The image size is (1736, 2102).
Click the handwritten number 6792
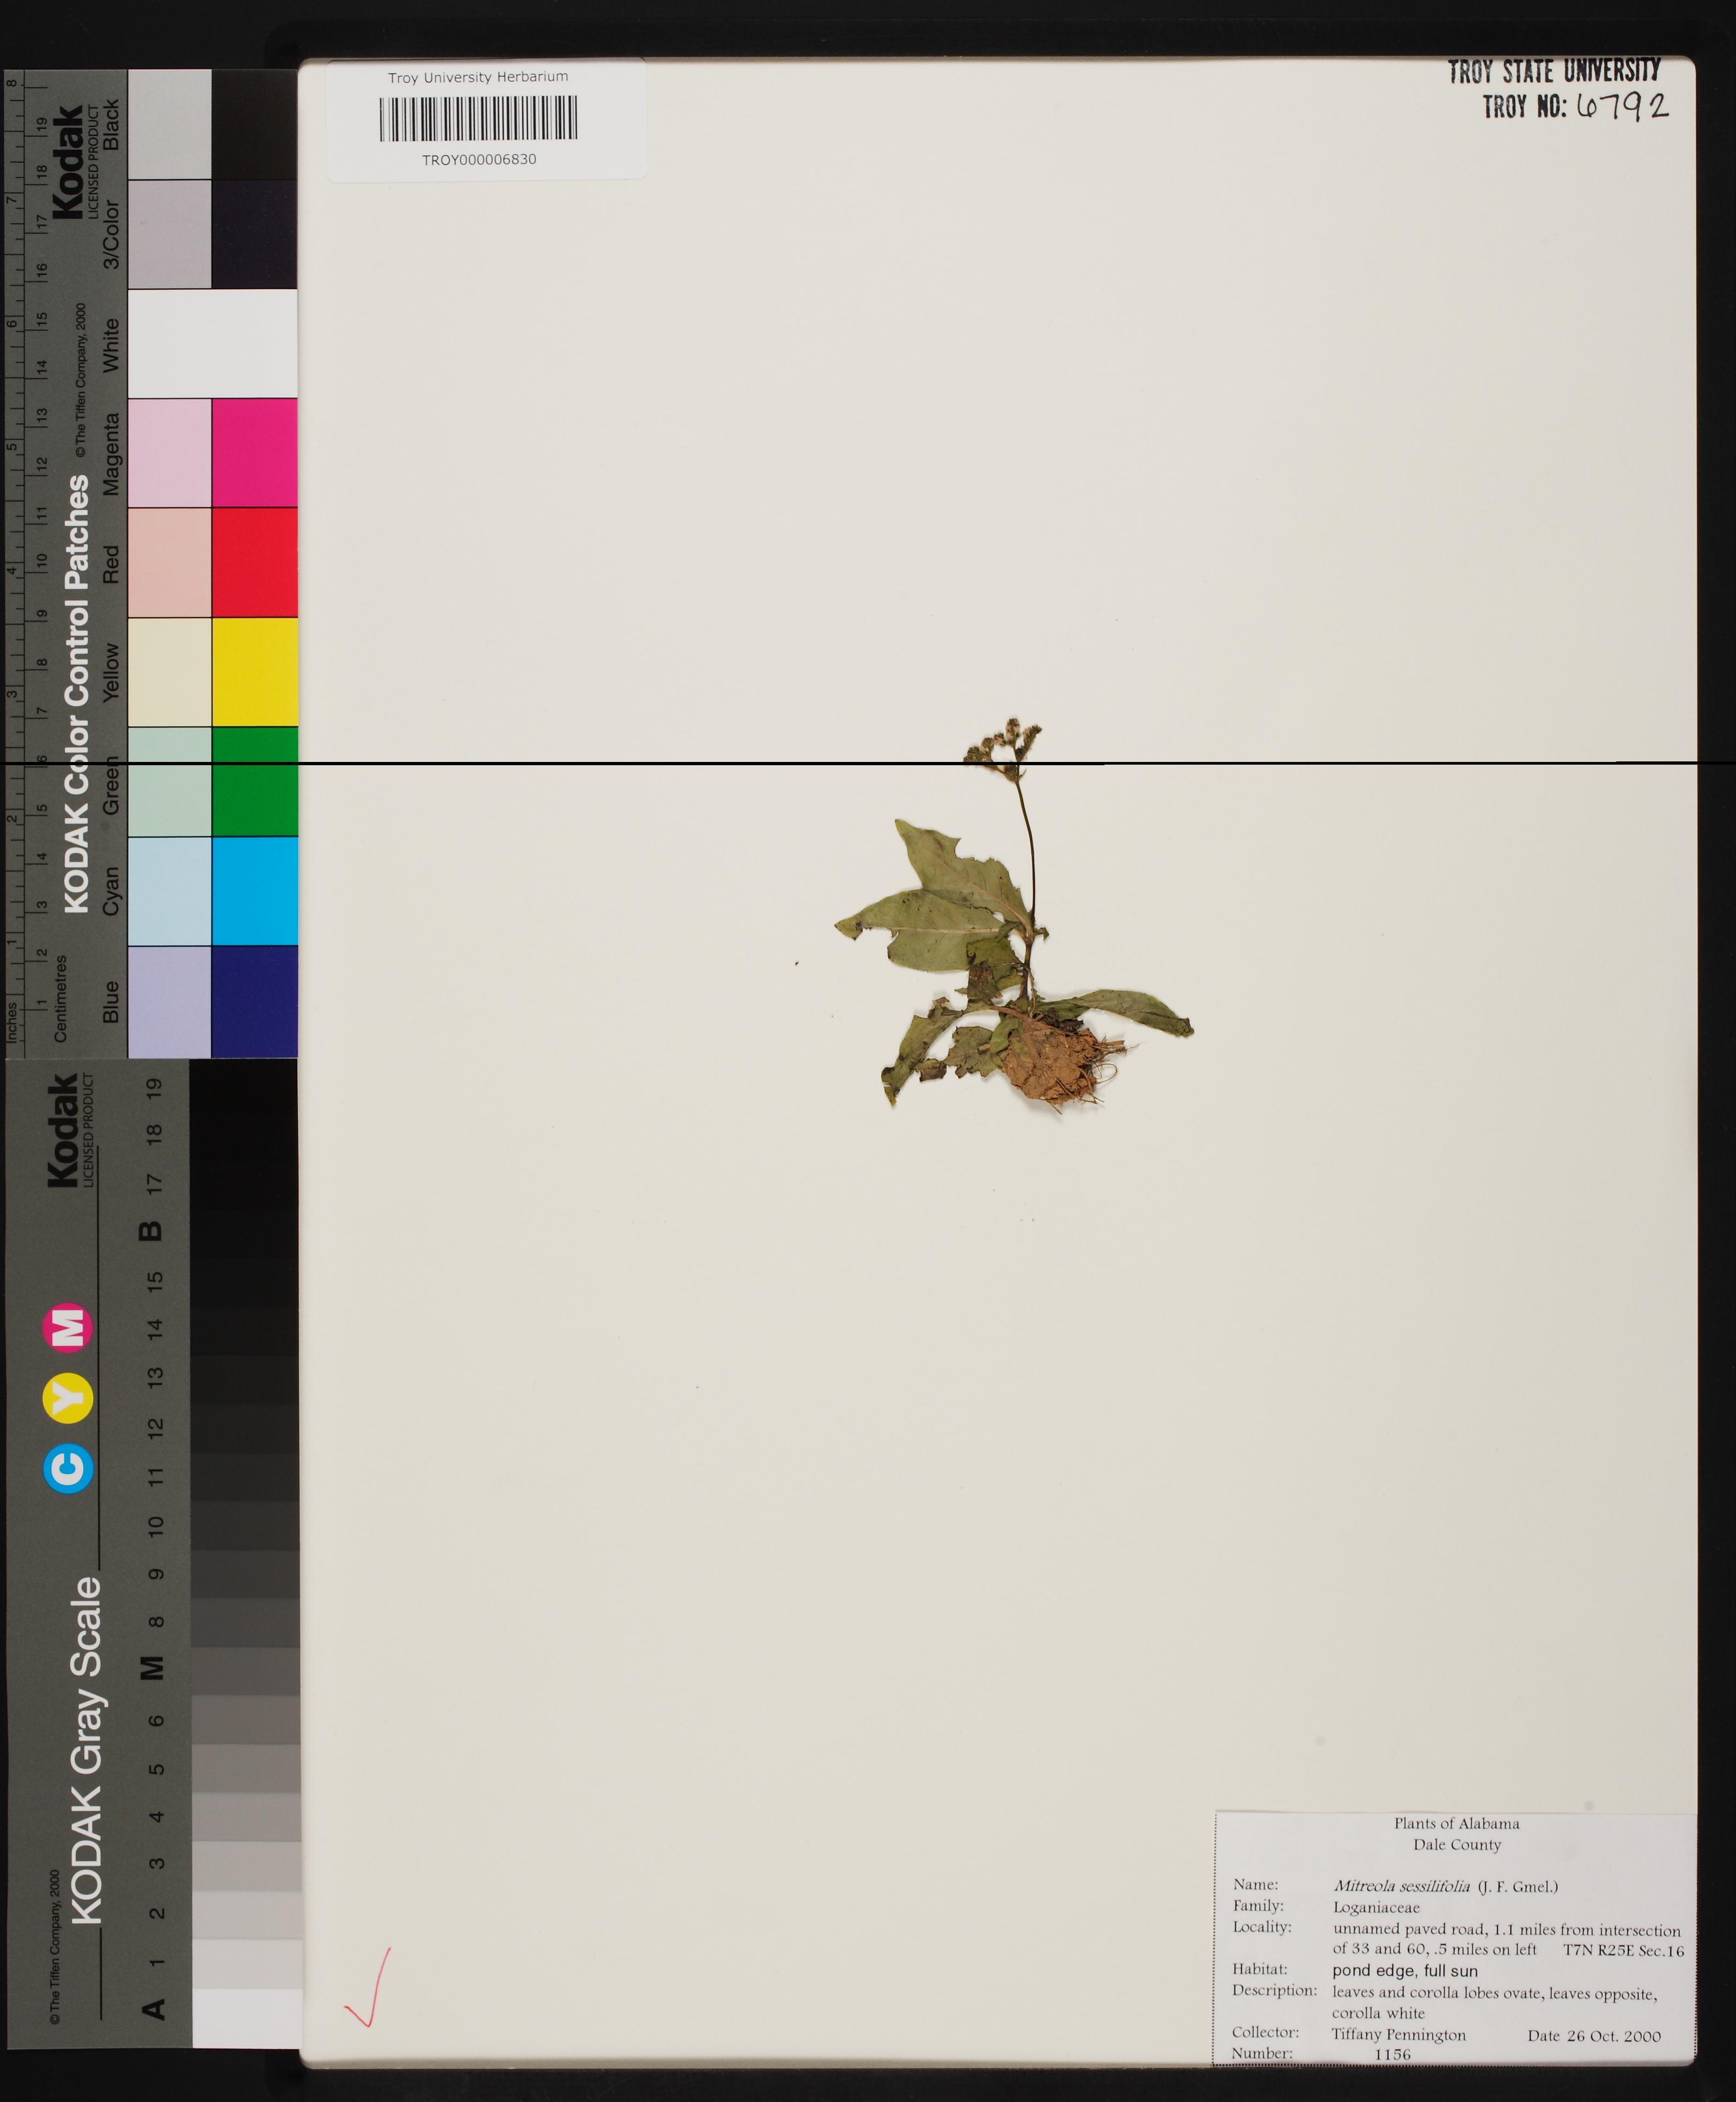coord(1622,106)
